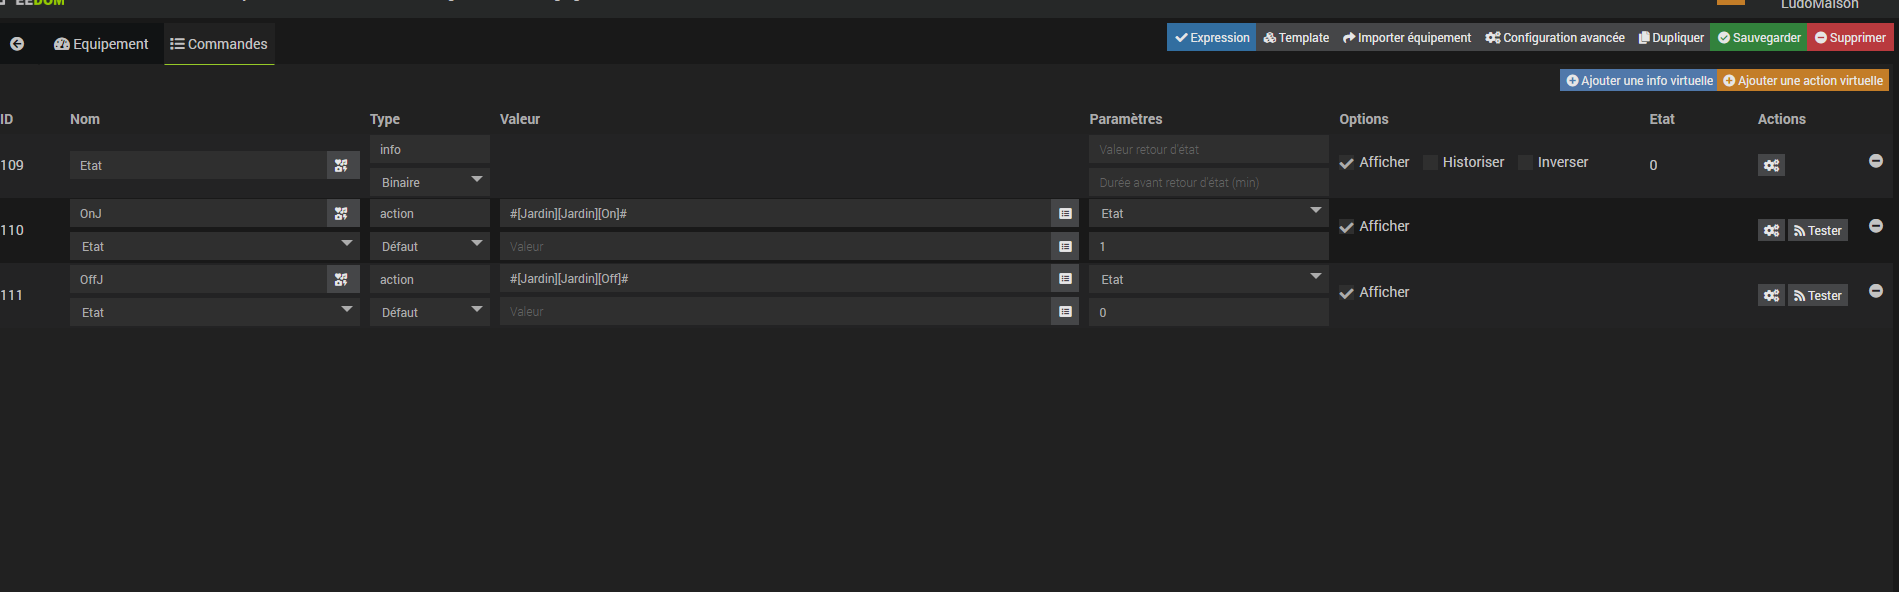1899x592 pixels.
Task: Click Dupliquer to duplicate equipment
Action: 1671,38
